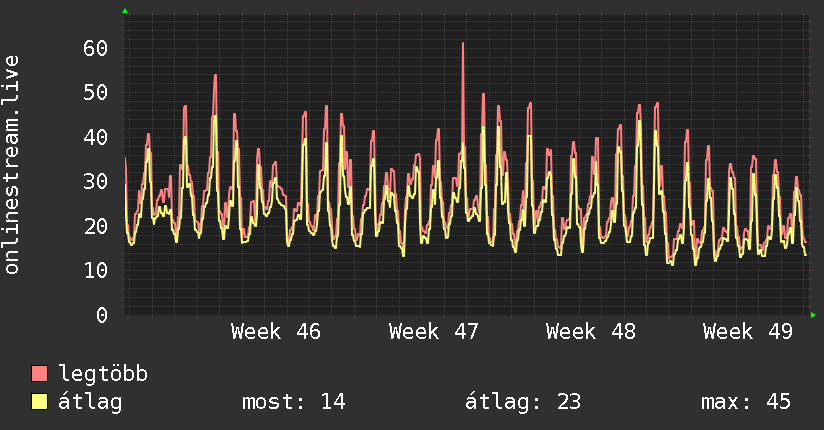
Task: Click the 10 y-axis tick label
Action: pos(95,271)
